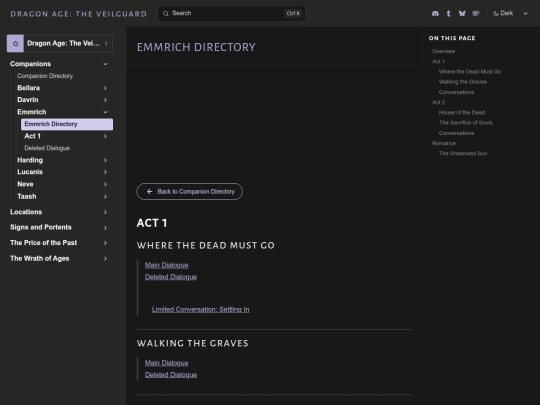Open Companion Directory in the sidebar
This screenshot has width=540, height=405.
45,76
